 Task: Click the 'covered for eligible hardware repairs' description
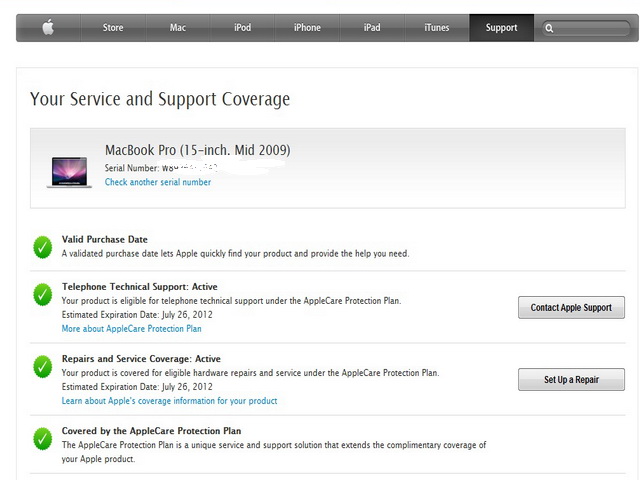251,373
